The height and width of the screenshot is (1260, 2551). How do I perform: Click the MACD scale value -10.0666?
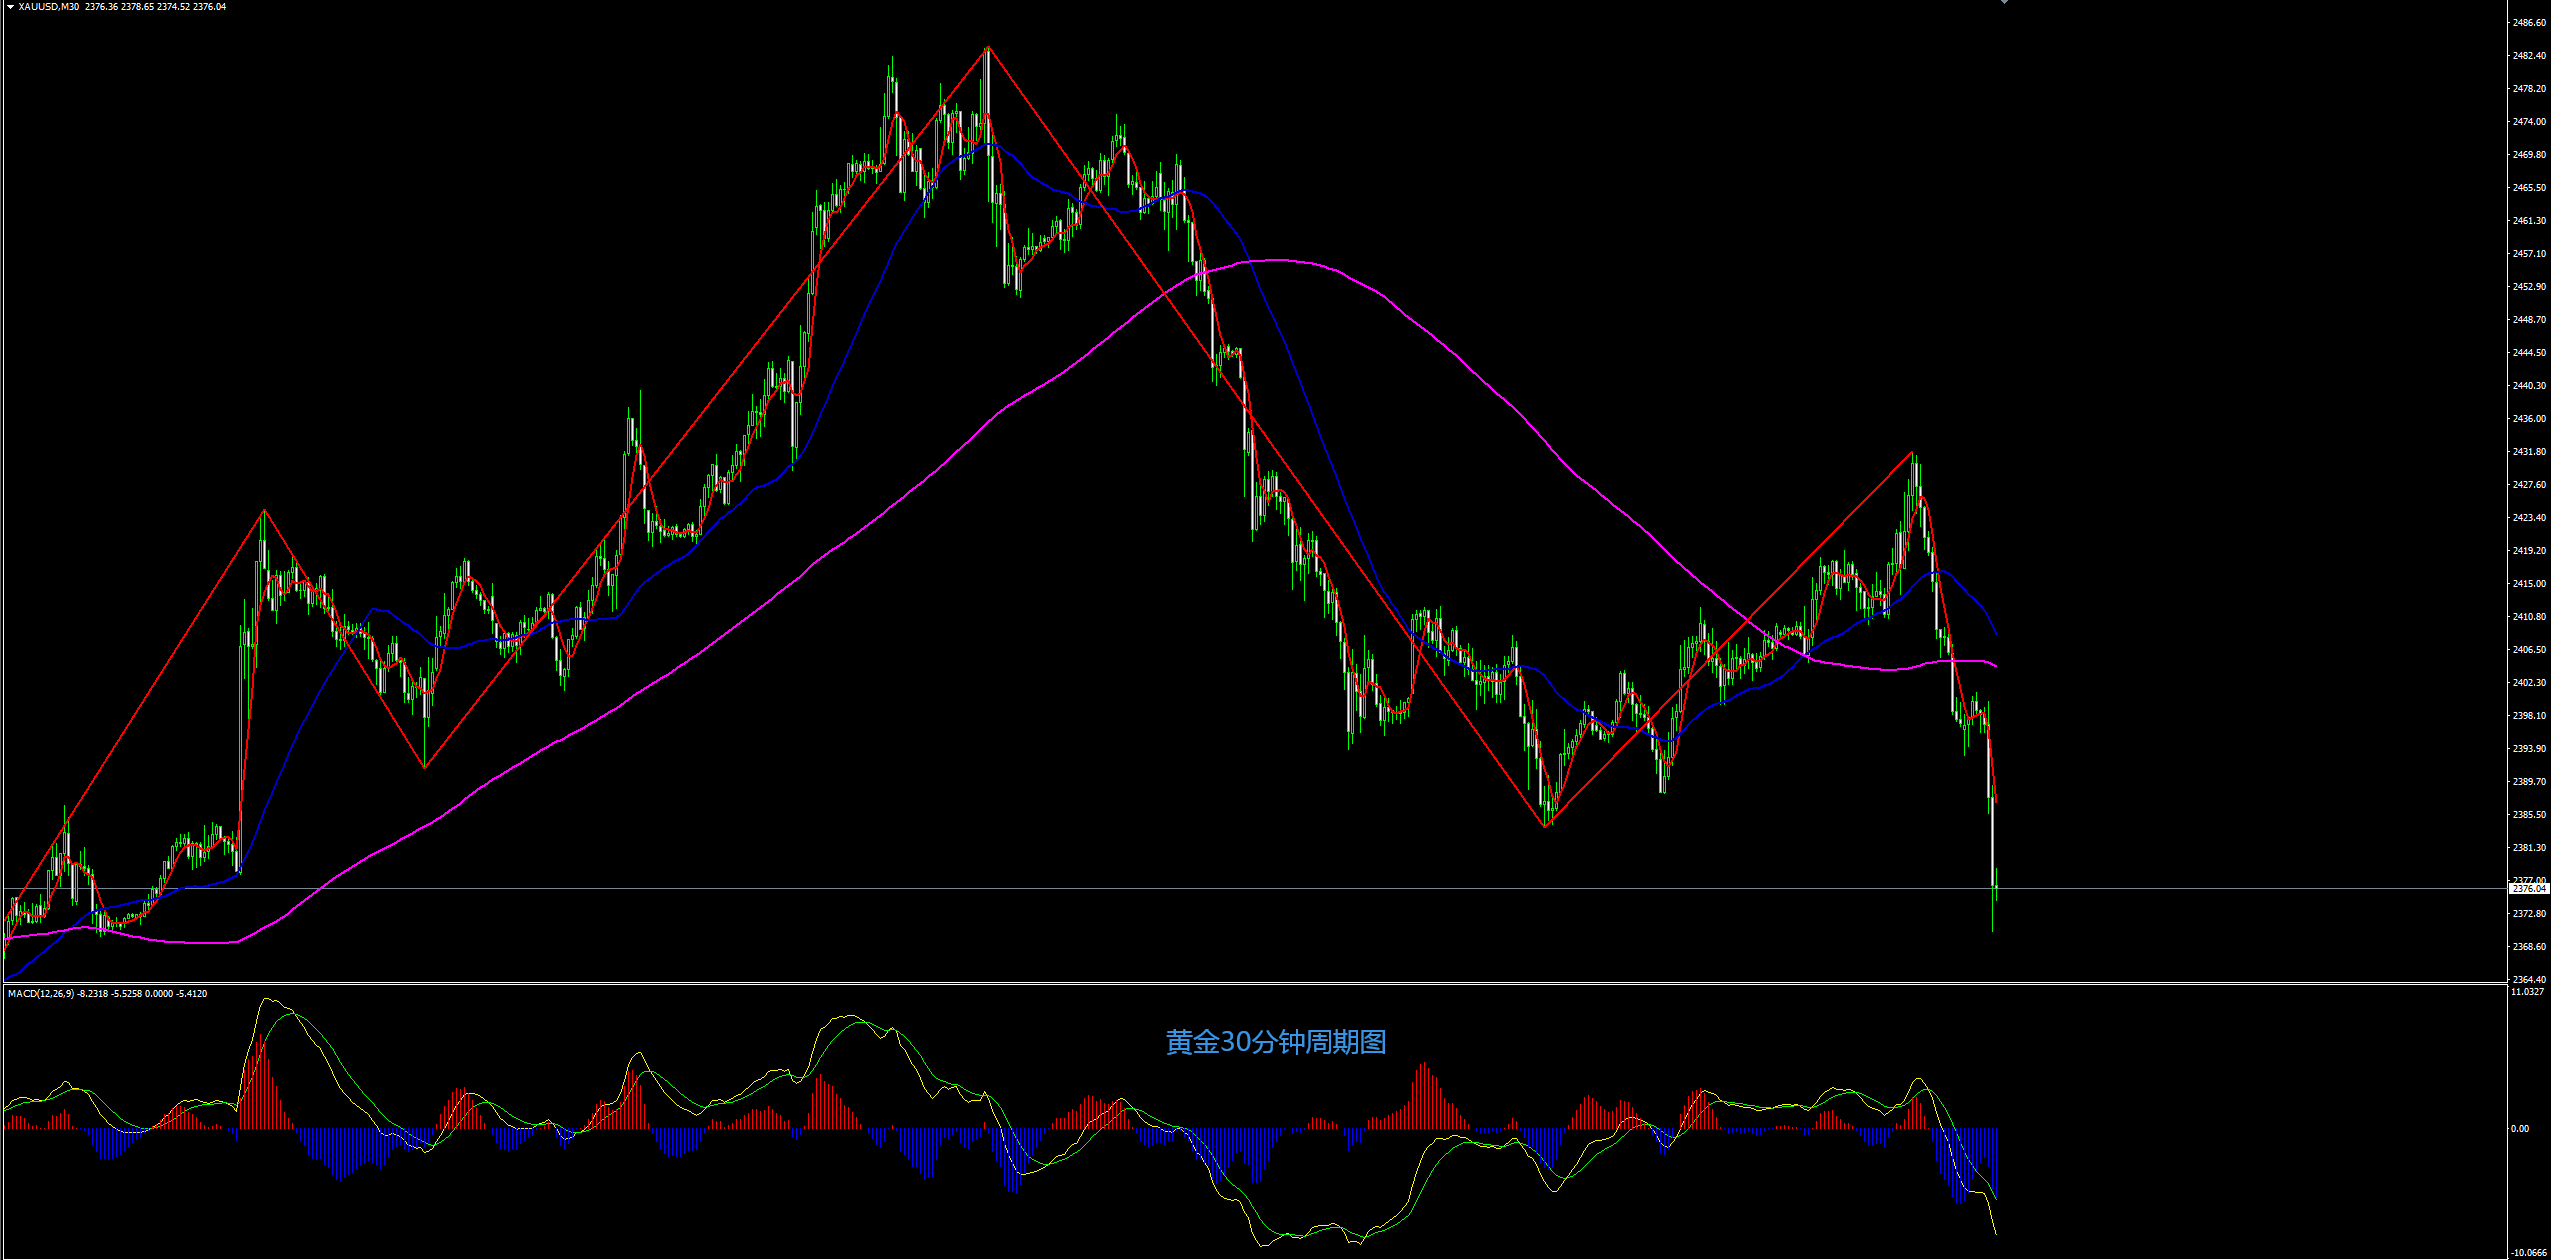click(2529, 1252)
